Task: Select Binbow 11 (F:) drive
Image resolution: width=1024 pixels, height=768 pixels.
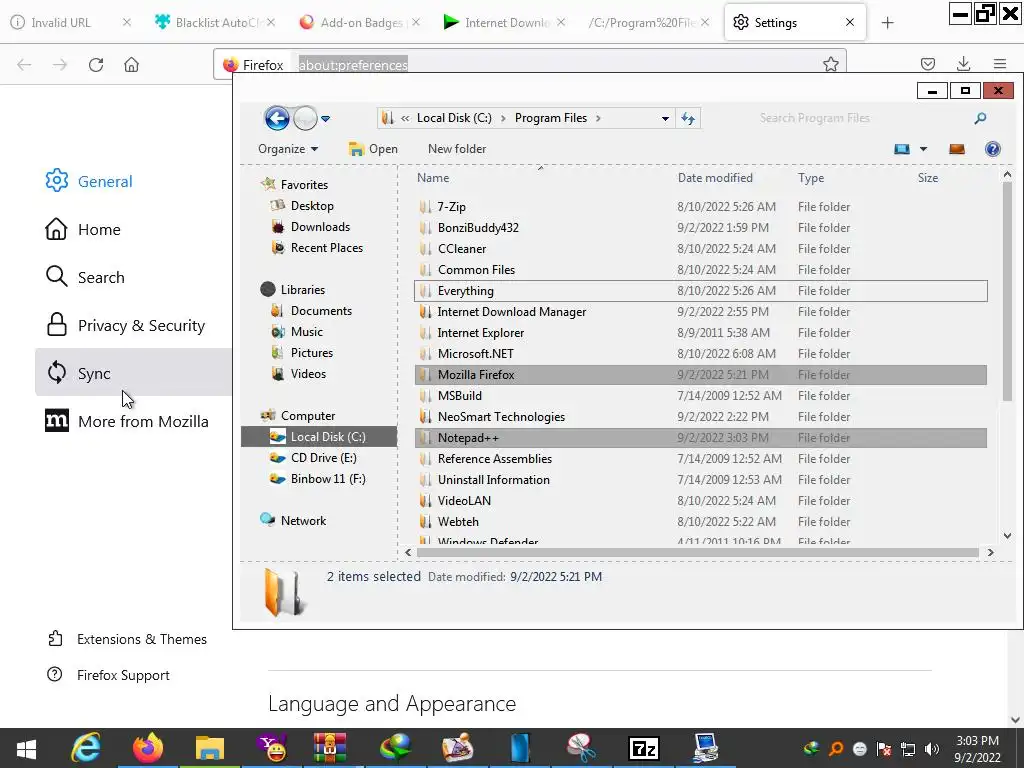Action: click(319, 479)
